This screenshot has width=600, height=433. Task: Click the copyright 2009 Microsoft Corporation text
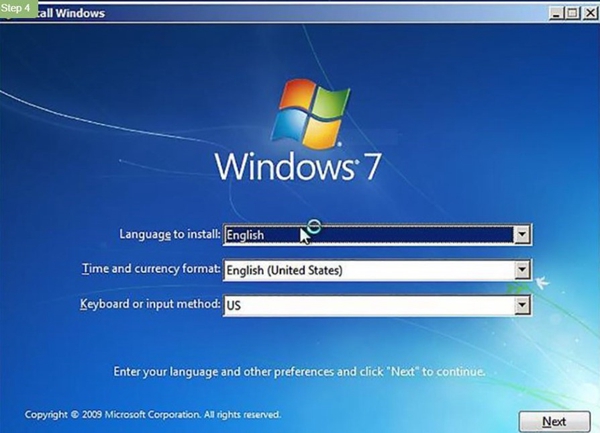[153, 415]
